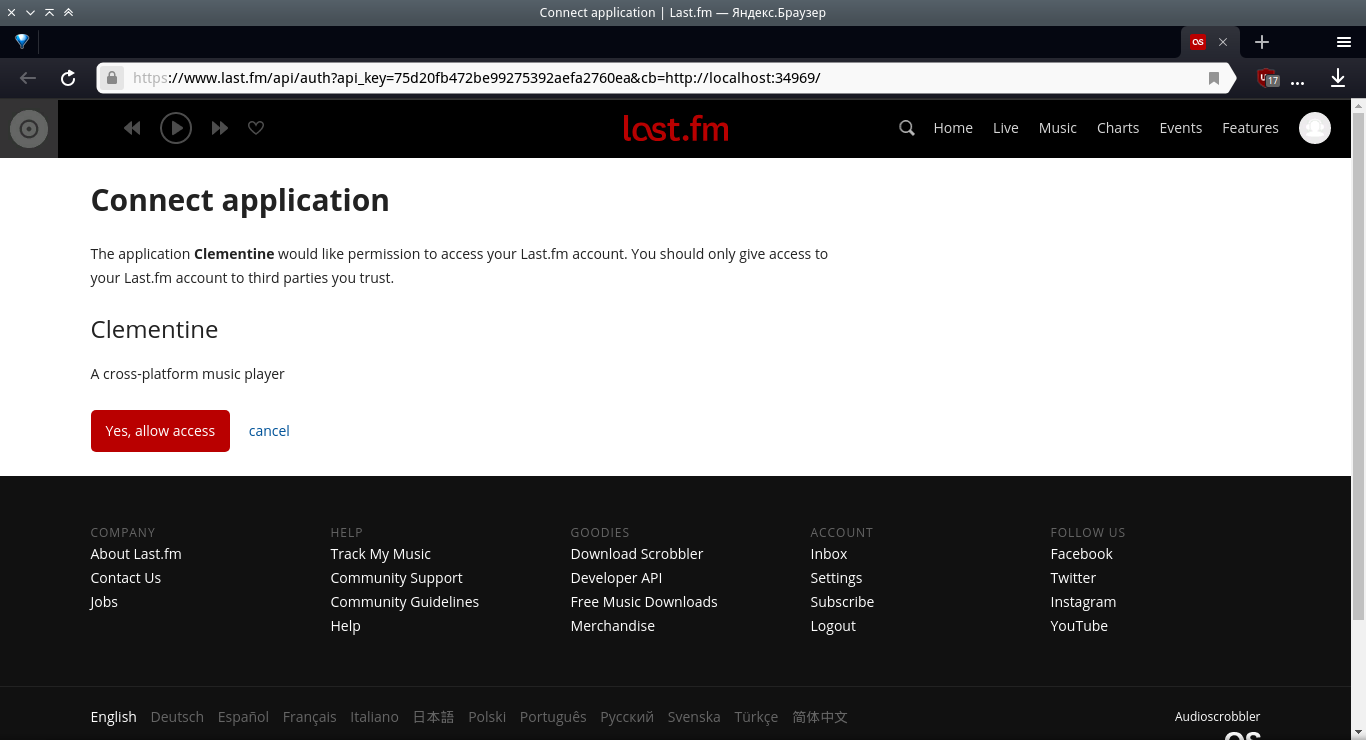Open the Home navigation item
This screenshot has height=740, width=1366.
pos(953,128)
